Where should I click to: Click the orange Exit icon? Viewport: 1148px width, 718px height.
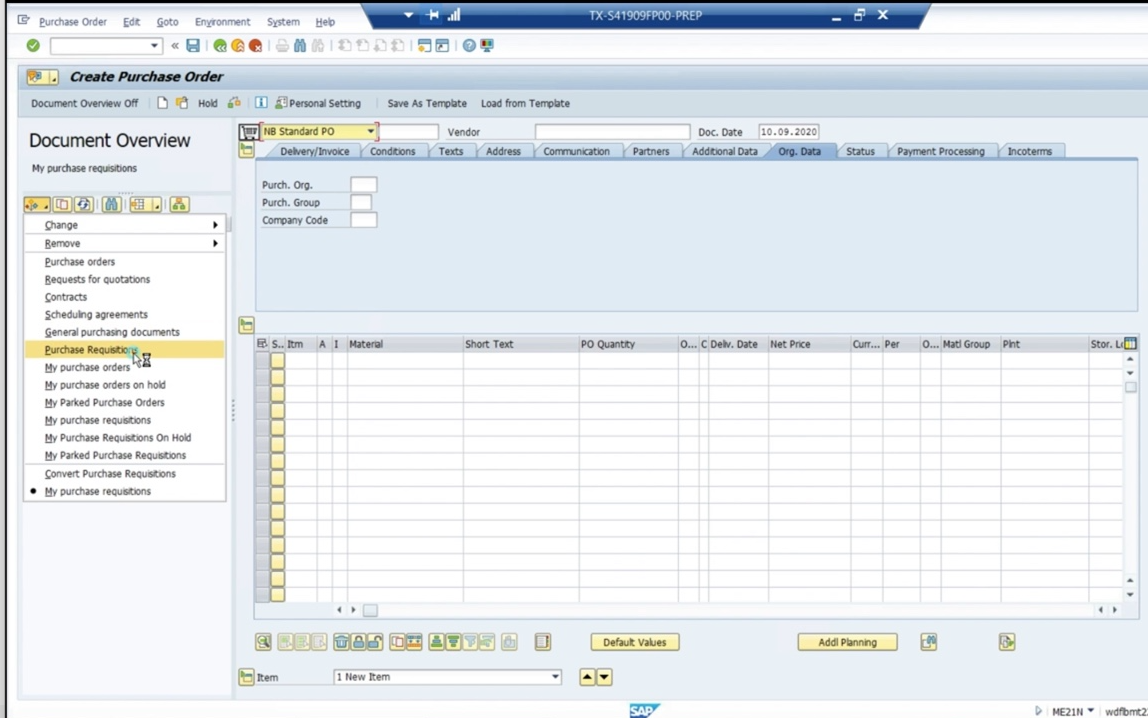tap(238, 45)
